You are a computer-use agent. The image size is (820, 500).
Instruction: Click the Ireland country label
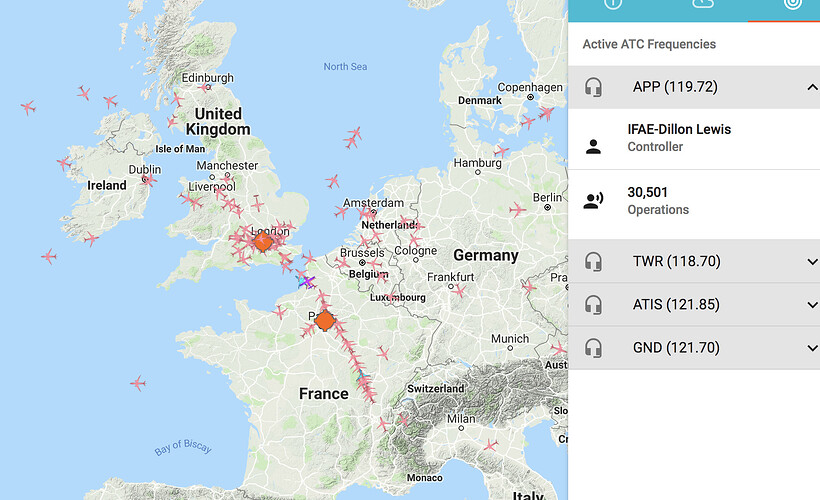coord(107,186)
